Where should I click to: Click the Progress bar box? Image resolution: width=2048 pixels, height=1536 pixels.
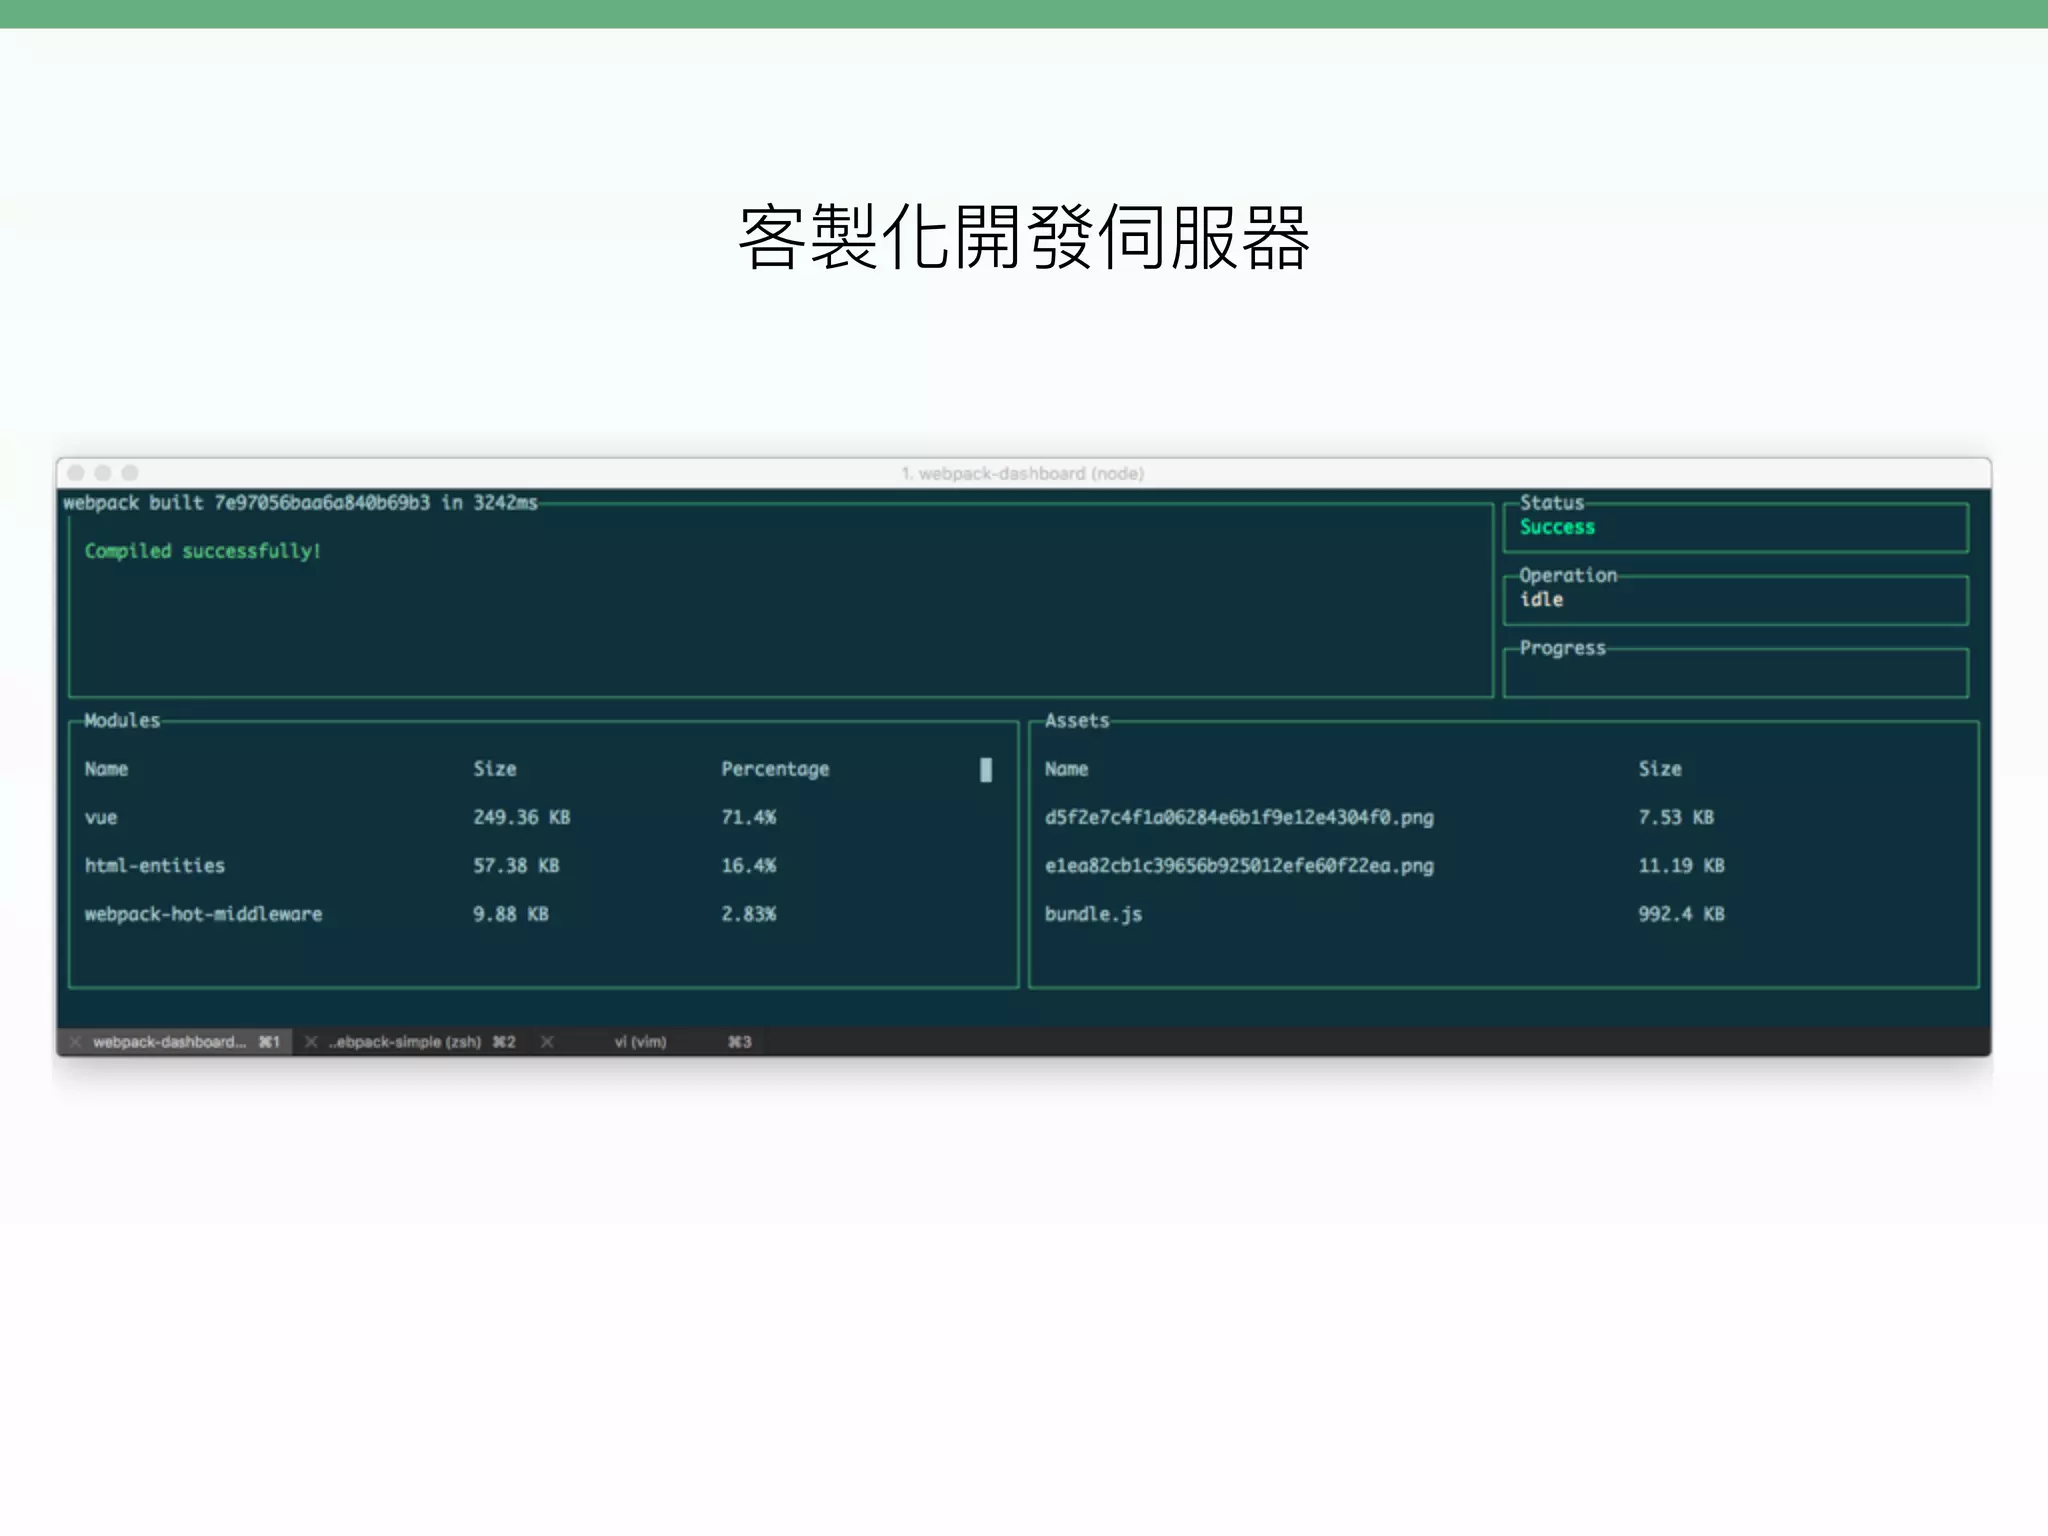tap(1735, 676)
